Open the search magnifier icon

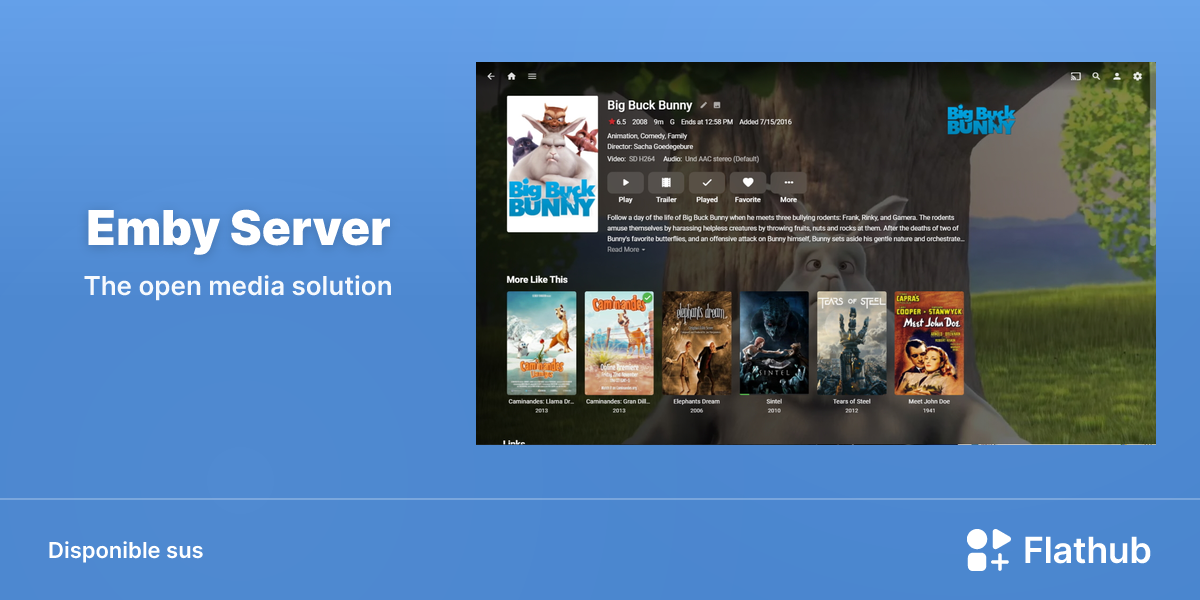tap(1096, 76)
